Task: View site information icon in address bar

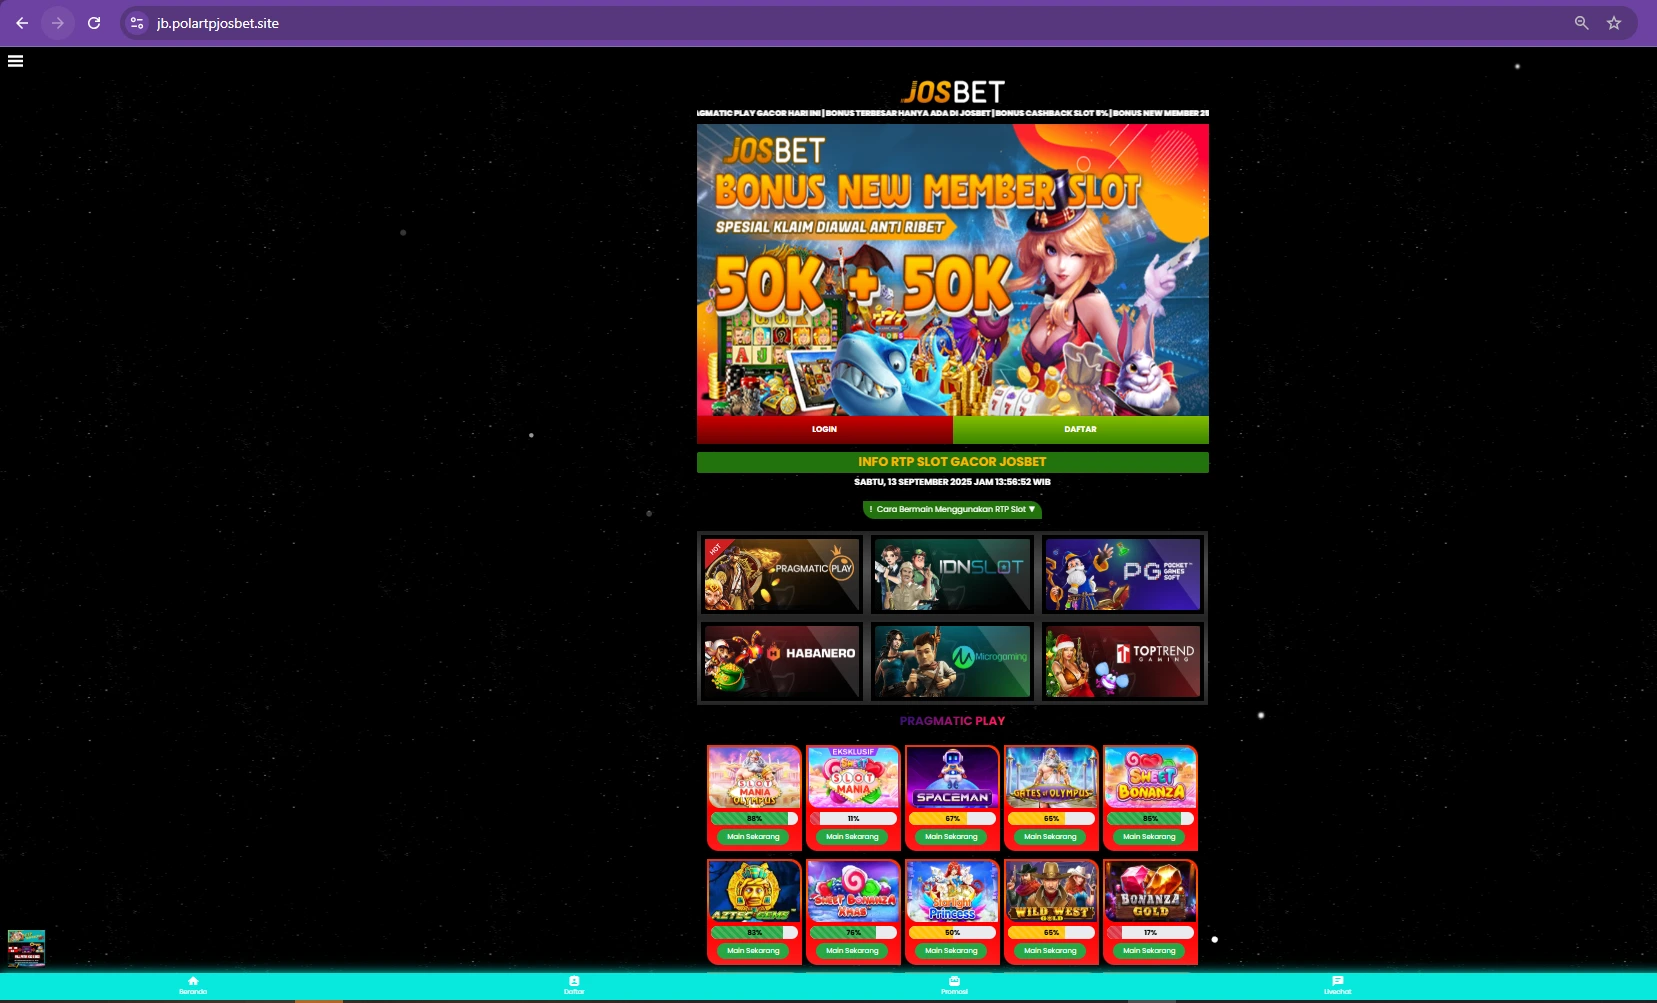Action: click(137, 23)
